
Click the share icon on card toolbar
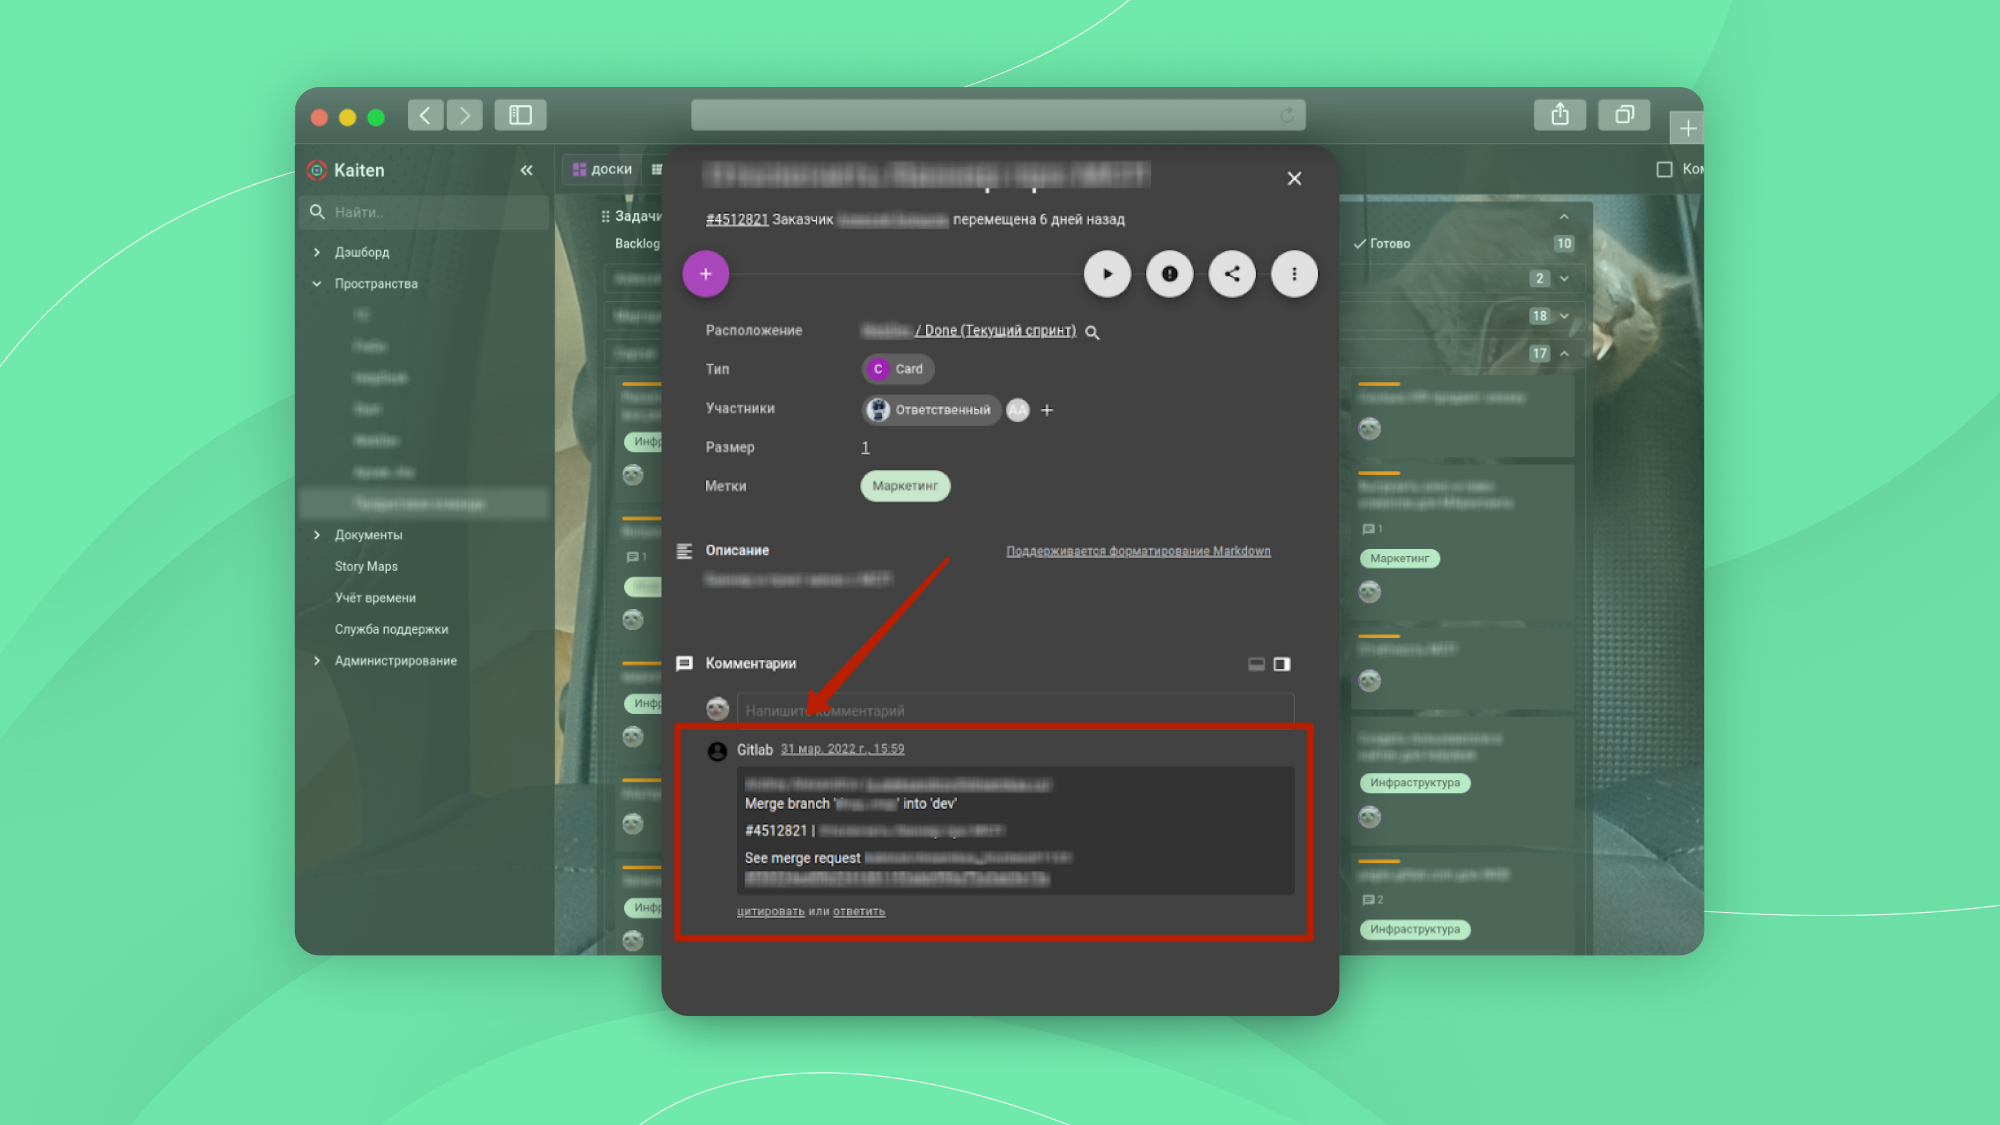pyautogui.click(x=1232, y=273)
